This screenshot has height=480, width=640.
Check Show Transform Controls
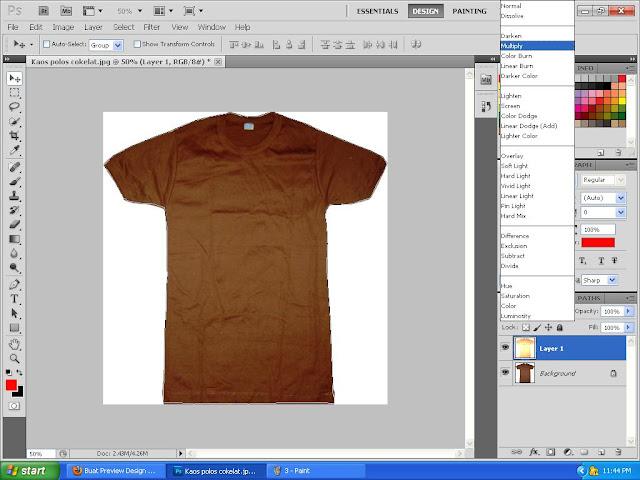[x=137, y=45]
